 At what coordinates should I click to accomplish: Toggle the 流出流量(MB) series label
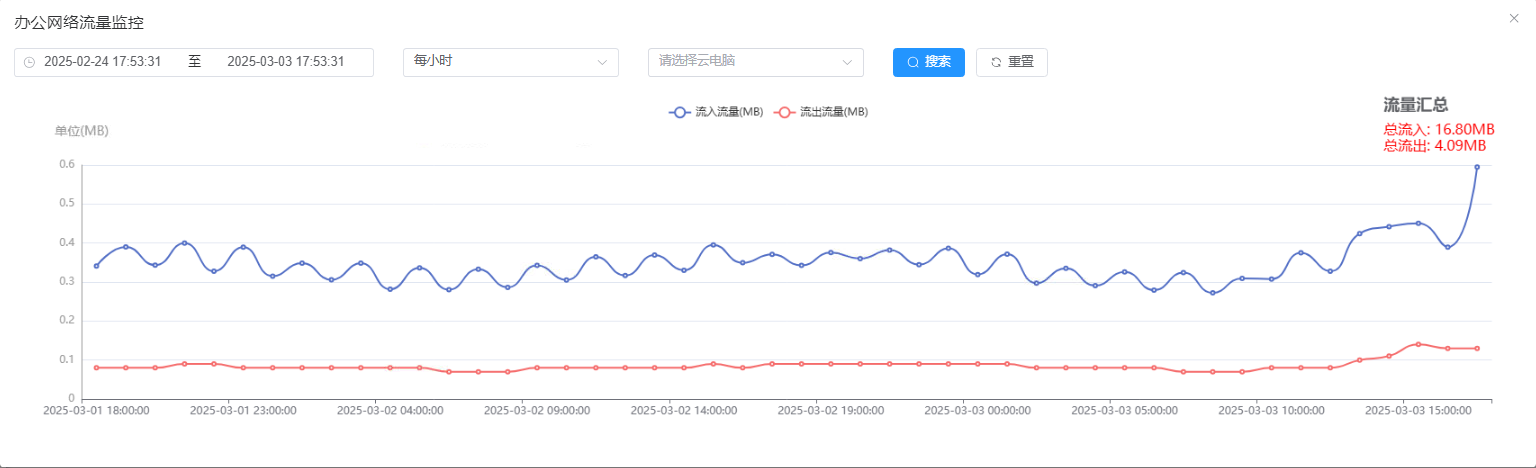834,112
